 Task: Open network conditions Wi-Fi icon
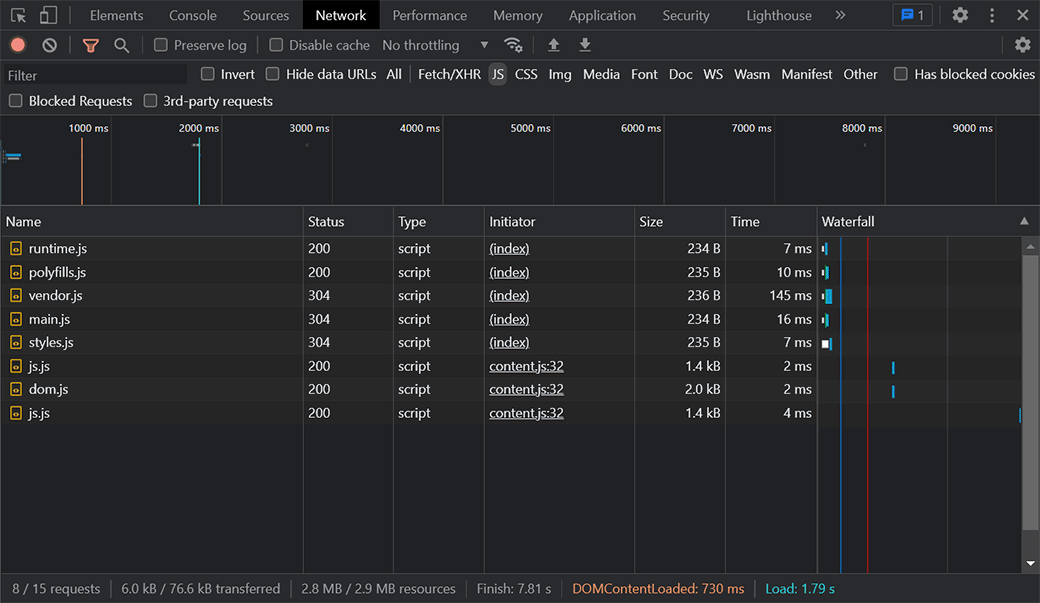point(513,45)
